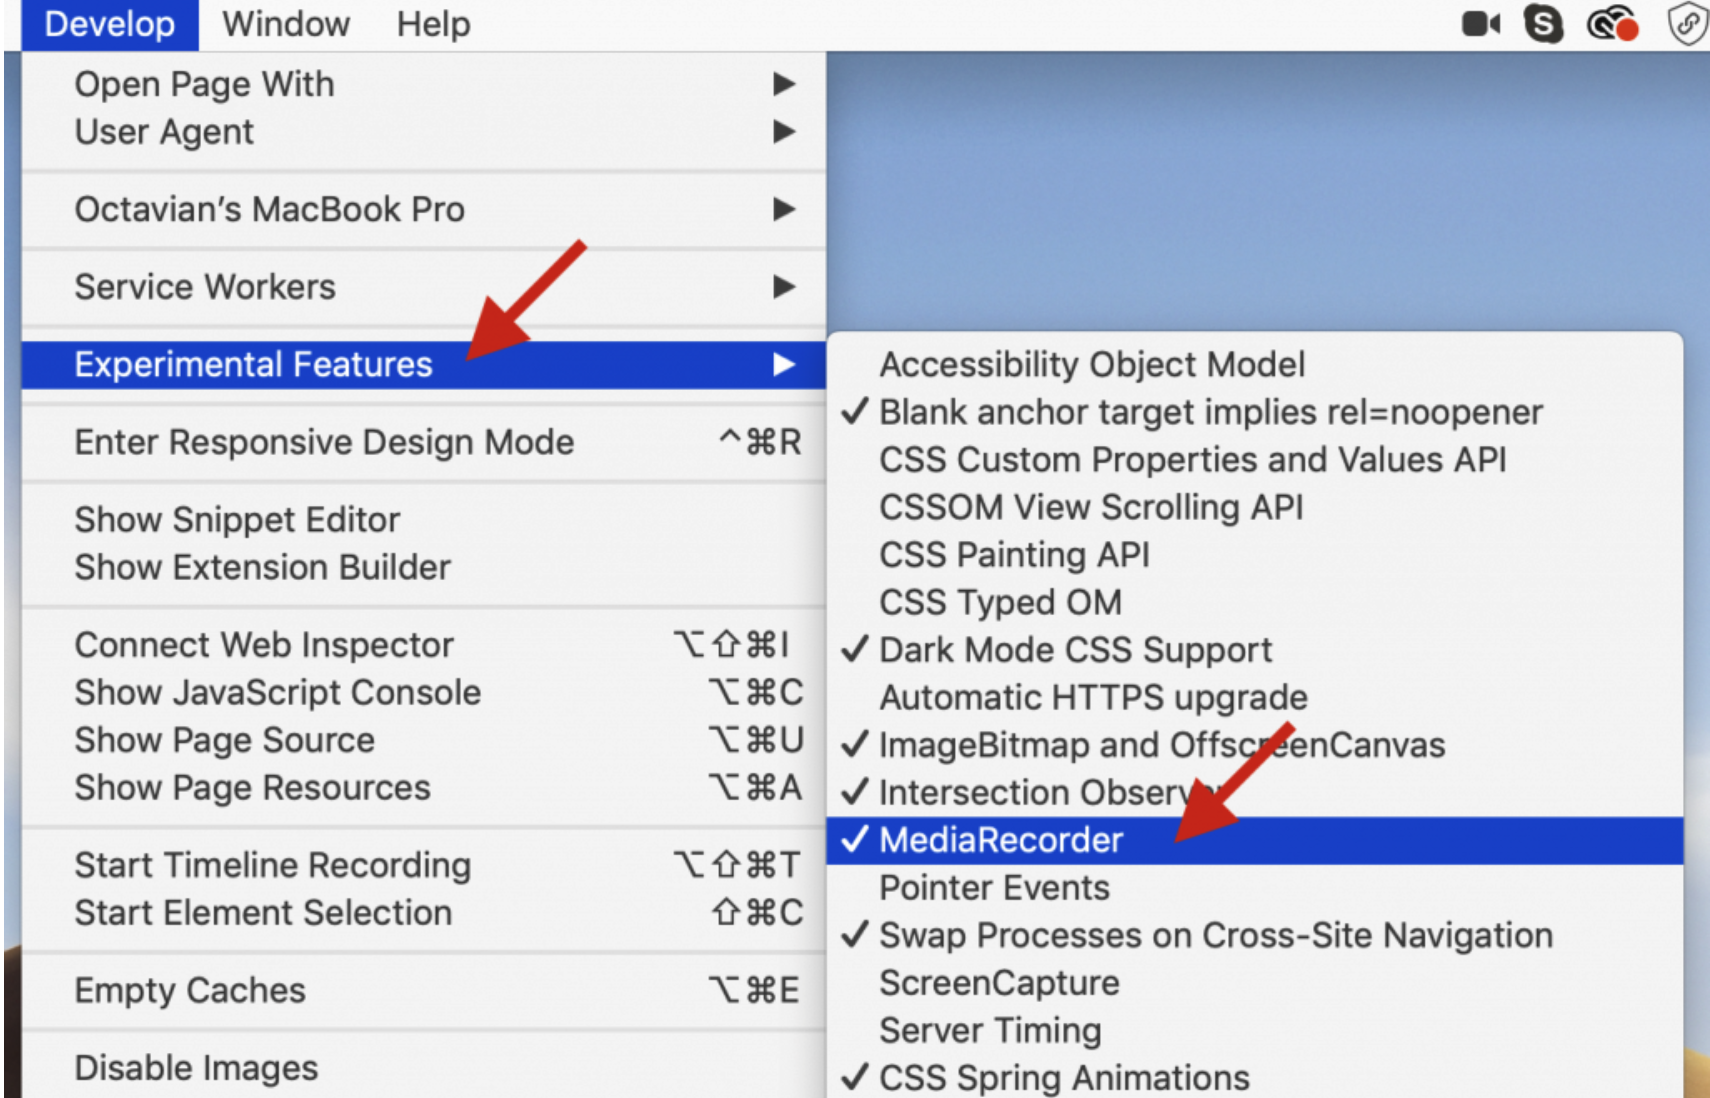Expand Octavian's MacBook Pro submenu
The width and height of the screenshot is (1710, 1098).
(424, 209)
